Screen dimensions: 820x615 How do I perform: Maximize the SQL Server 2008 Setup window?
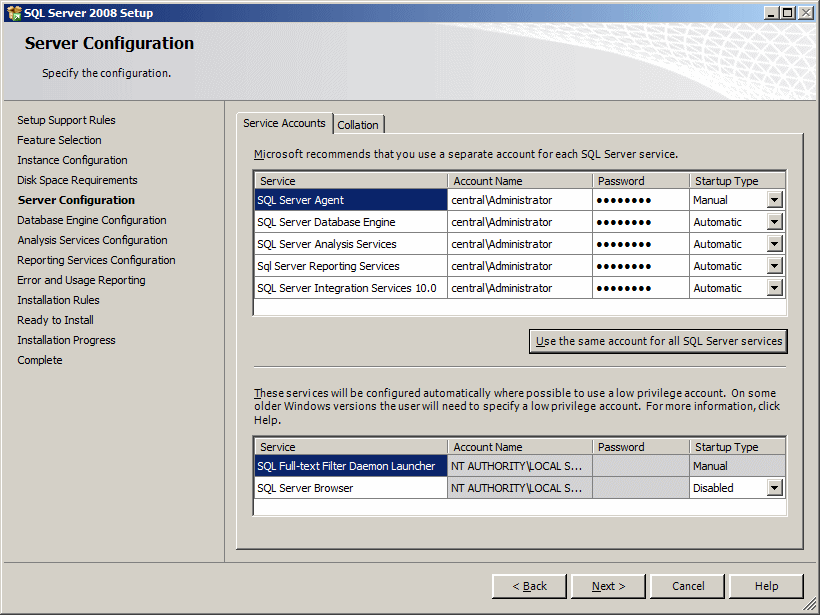pos(788,13)
